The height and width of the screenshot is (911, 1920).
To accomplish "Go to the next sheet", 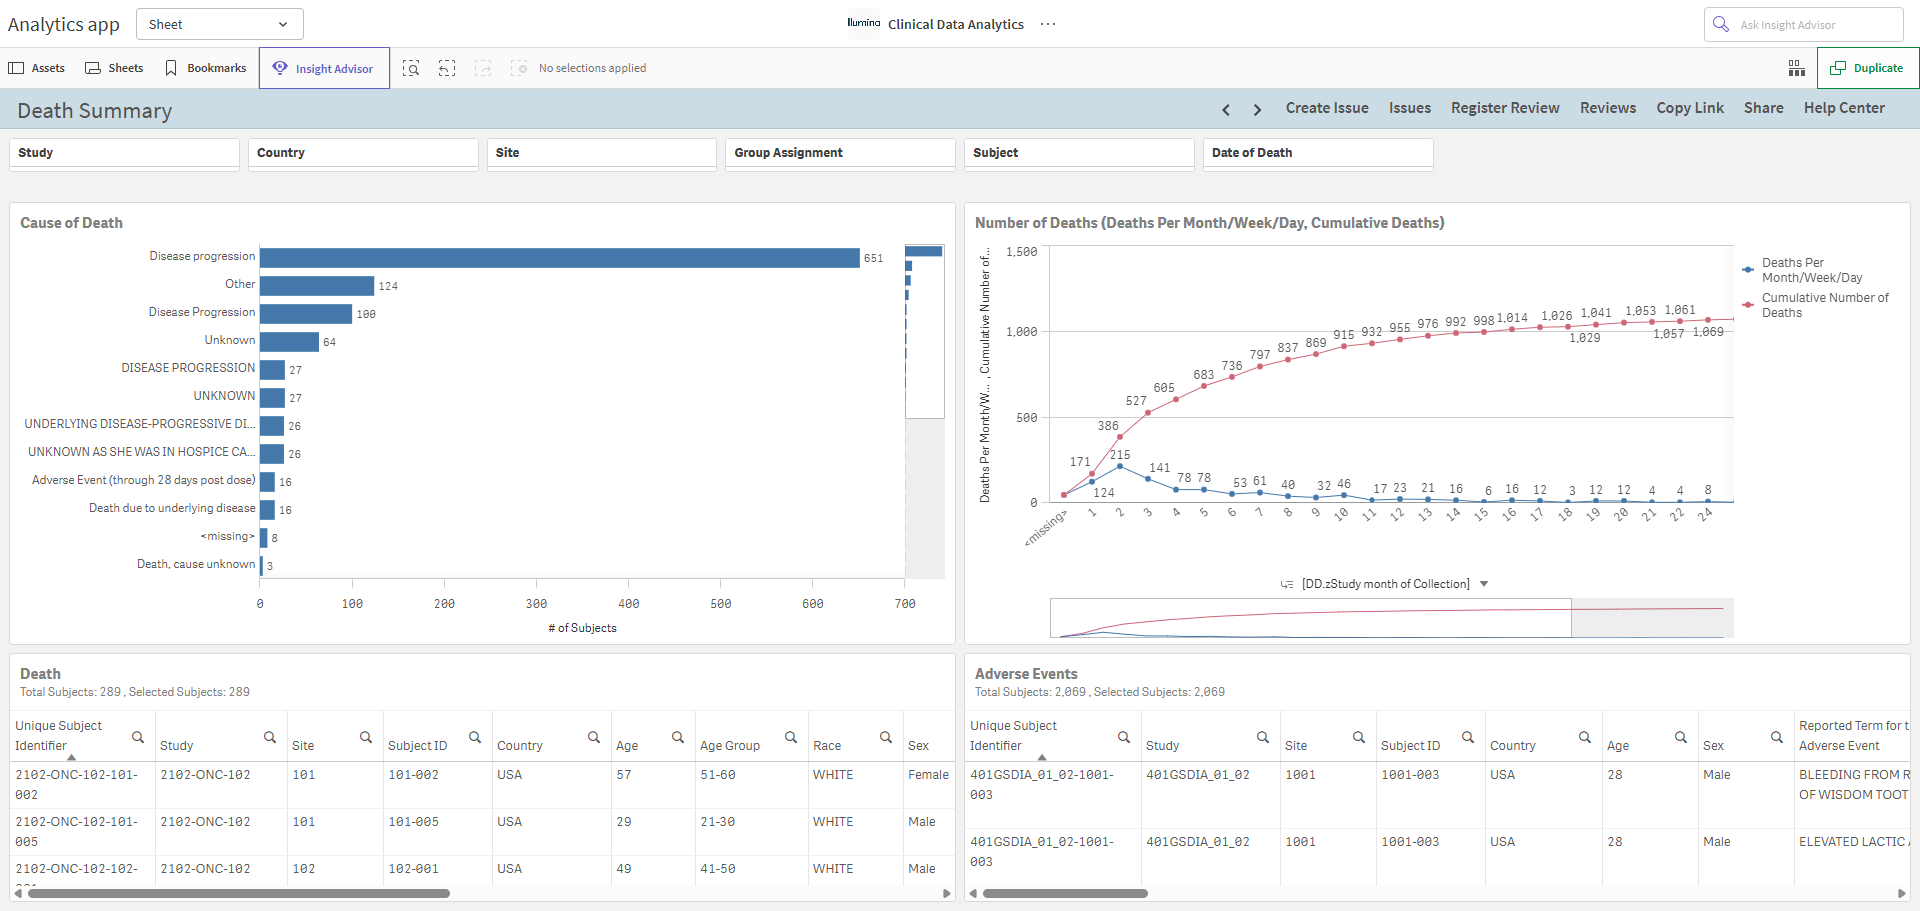I will 1257,109.
